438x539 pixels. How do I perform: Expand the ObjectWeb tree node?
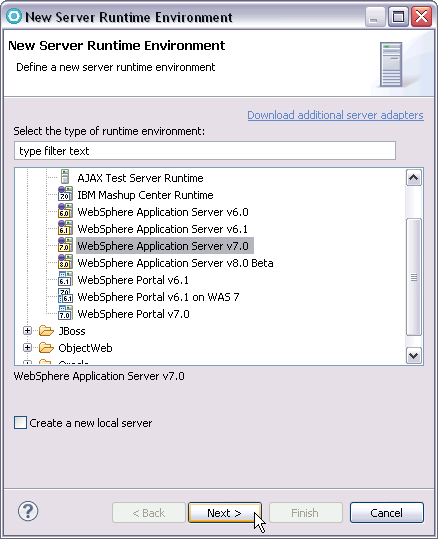click(27, 348)
